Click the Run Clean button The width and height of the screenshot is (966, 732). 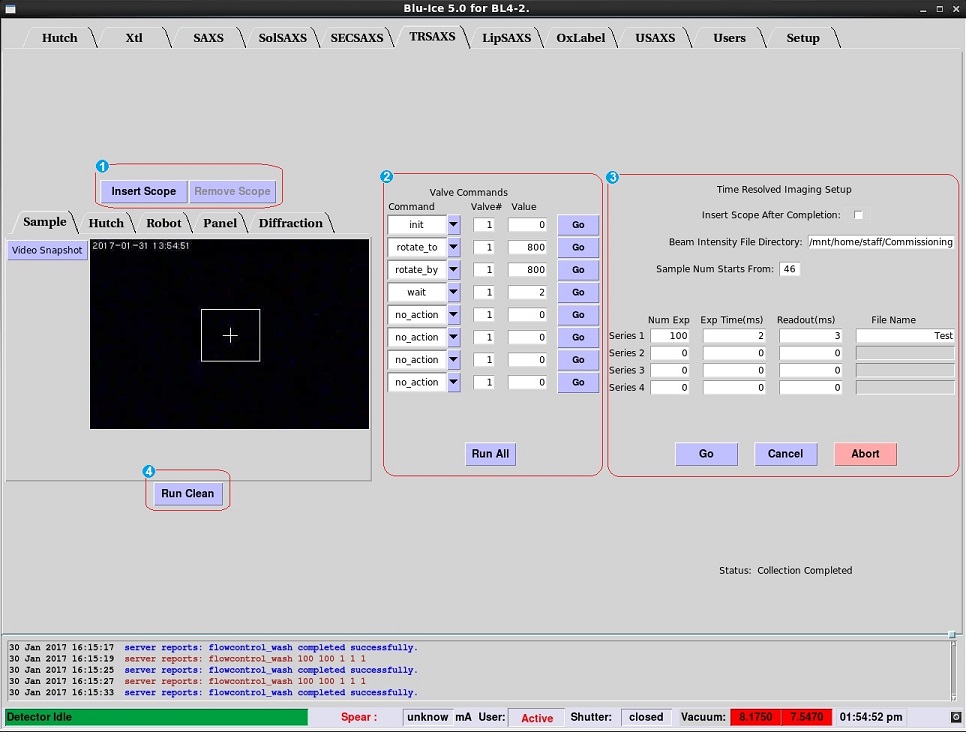pos(188,493)
